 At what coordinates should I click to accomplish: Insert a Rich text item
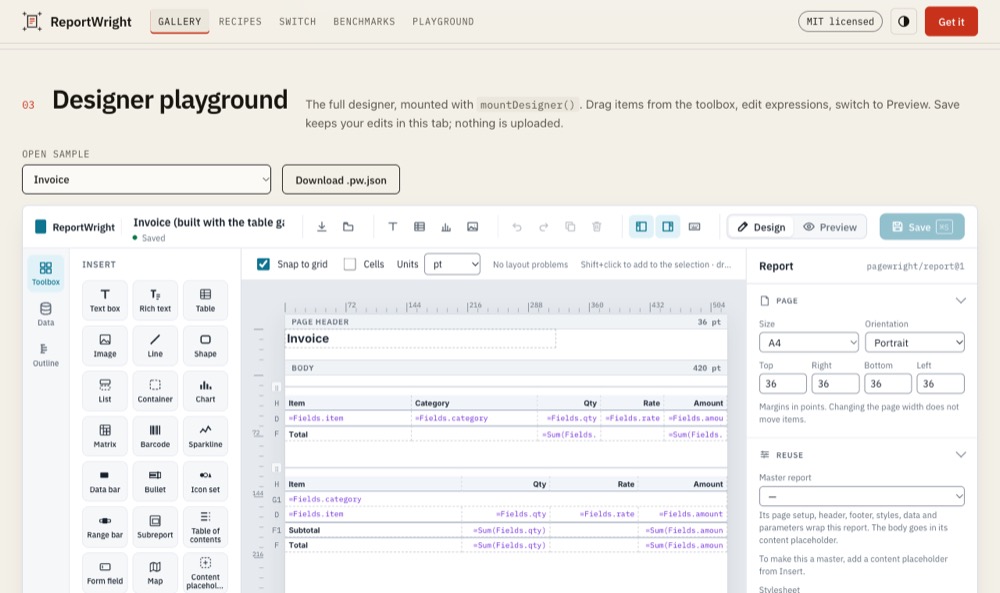tap(155, 300)
